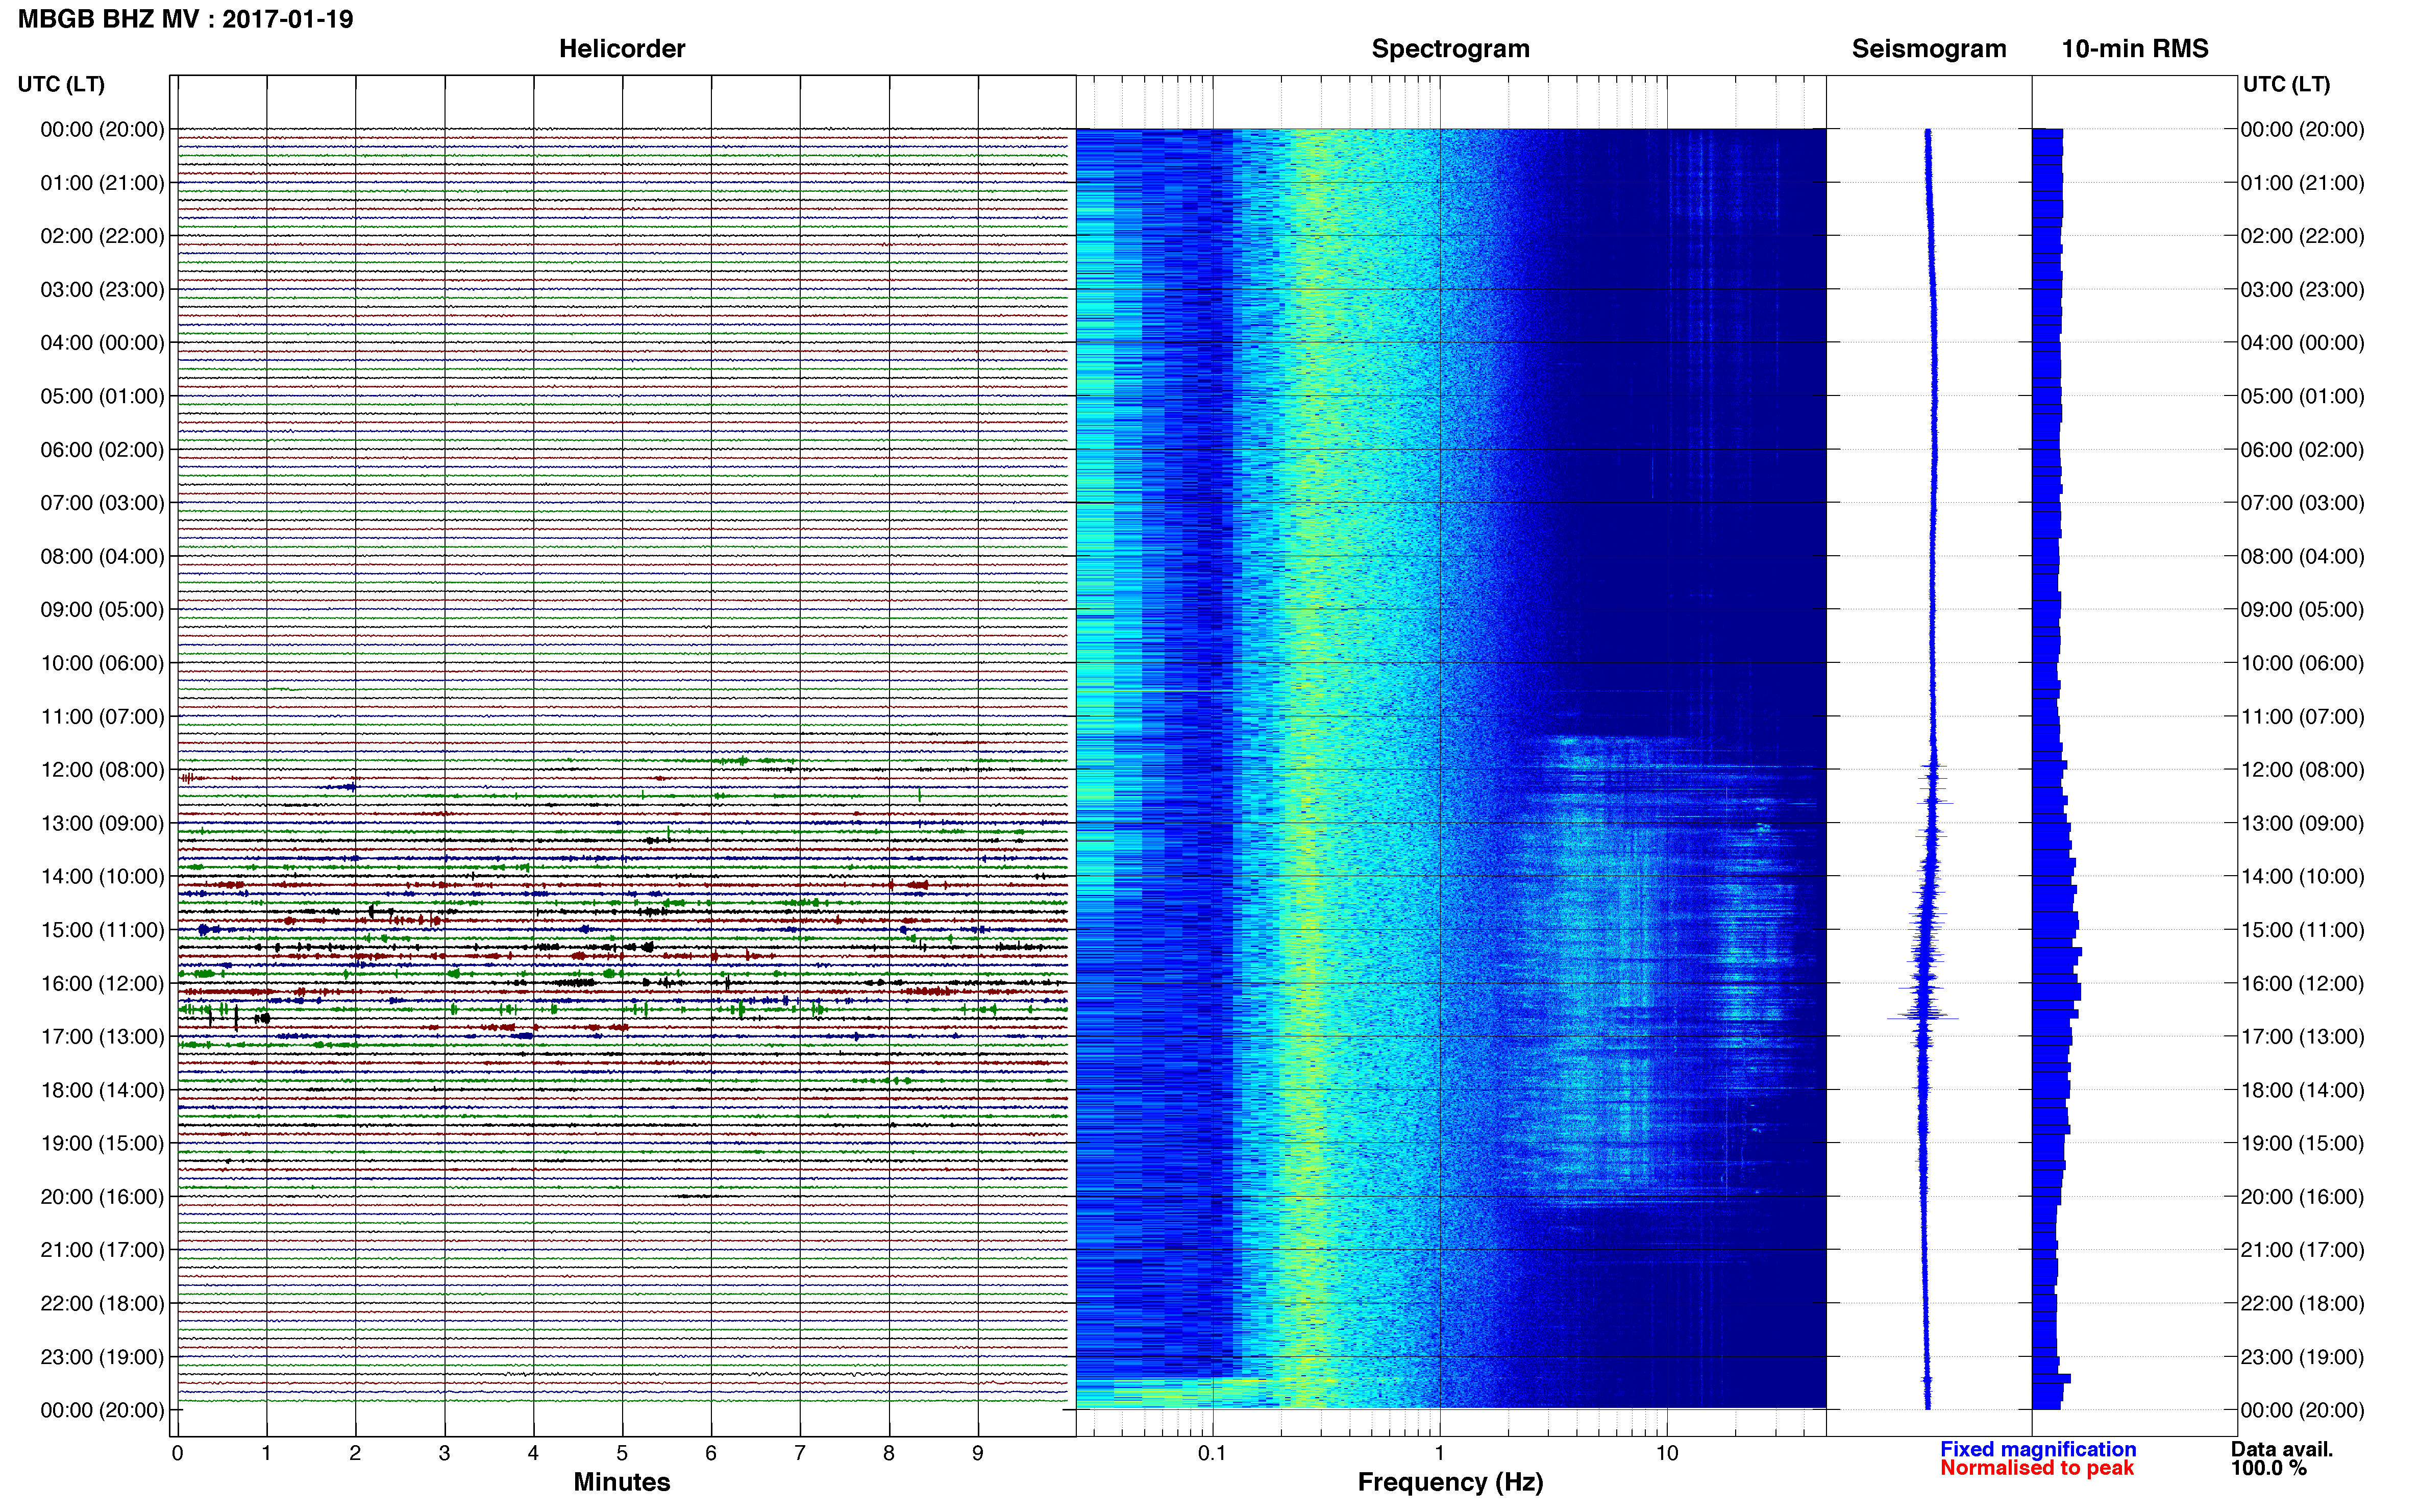Click the Data avail. label

pos(2282,1449)
